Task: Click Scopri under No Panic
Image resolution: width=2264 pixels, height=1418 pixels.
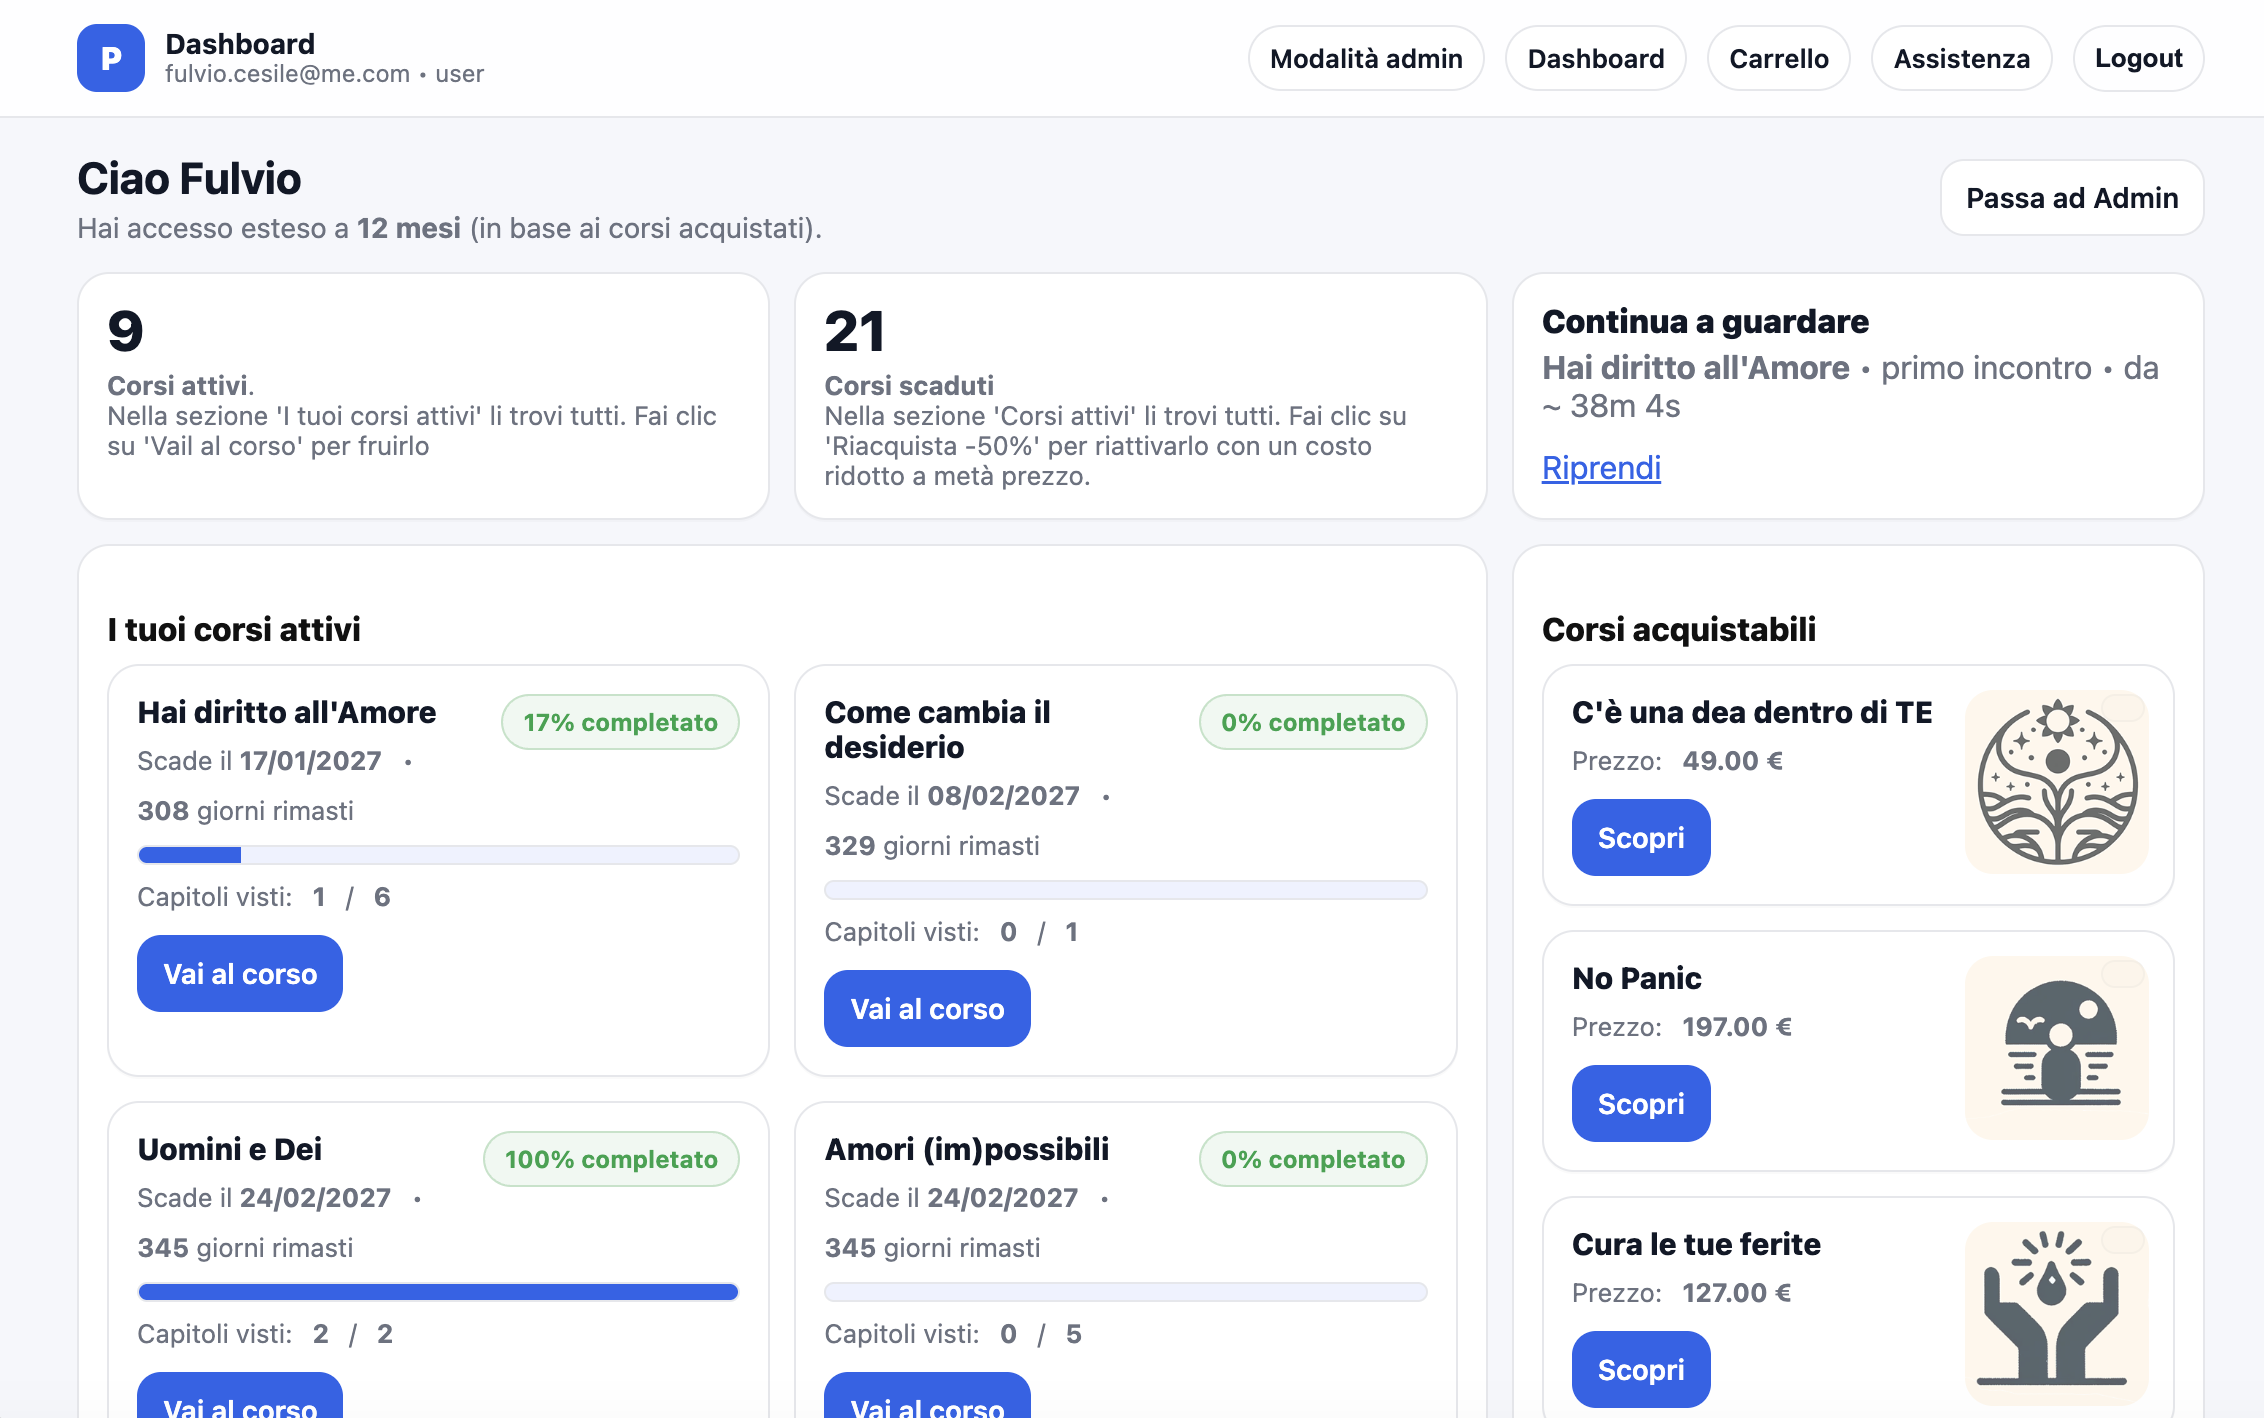Action: click(1641, 1103)
